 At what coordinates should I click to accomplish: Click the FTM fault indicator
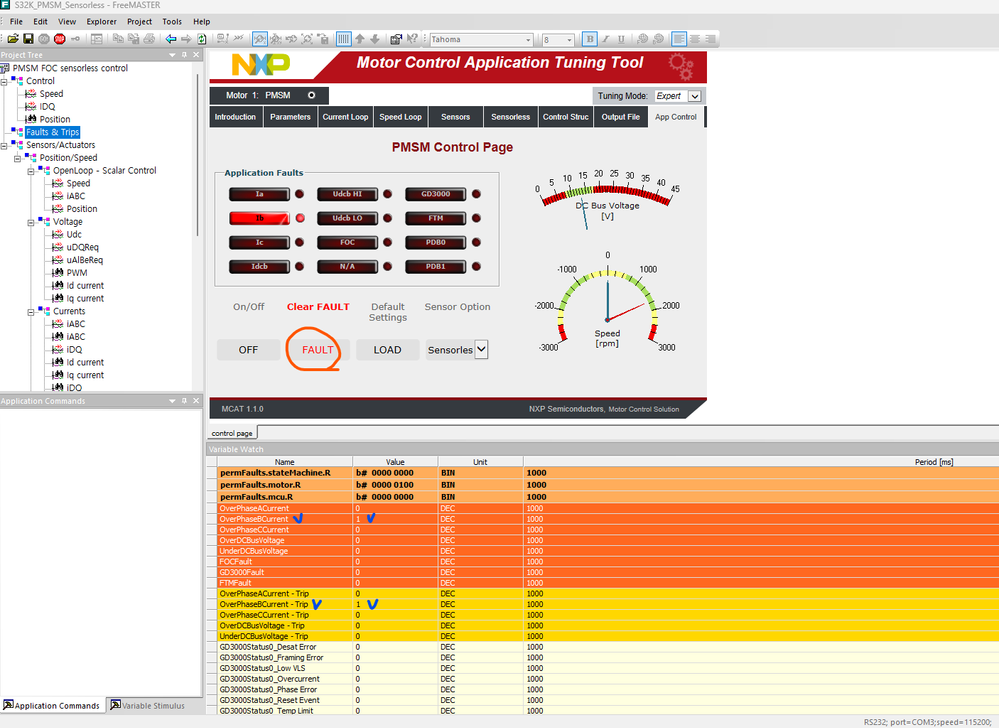pyautogui.click(x=436, y=218)
